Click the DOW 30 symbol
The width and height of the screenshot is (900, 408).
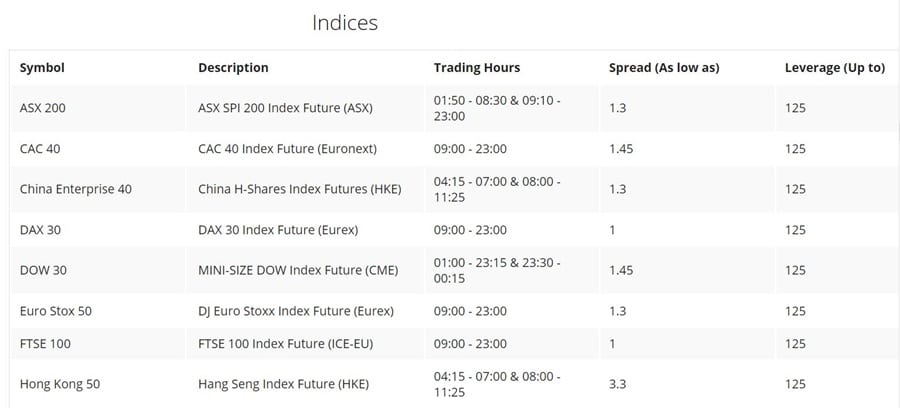pos(43,270)
